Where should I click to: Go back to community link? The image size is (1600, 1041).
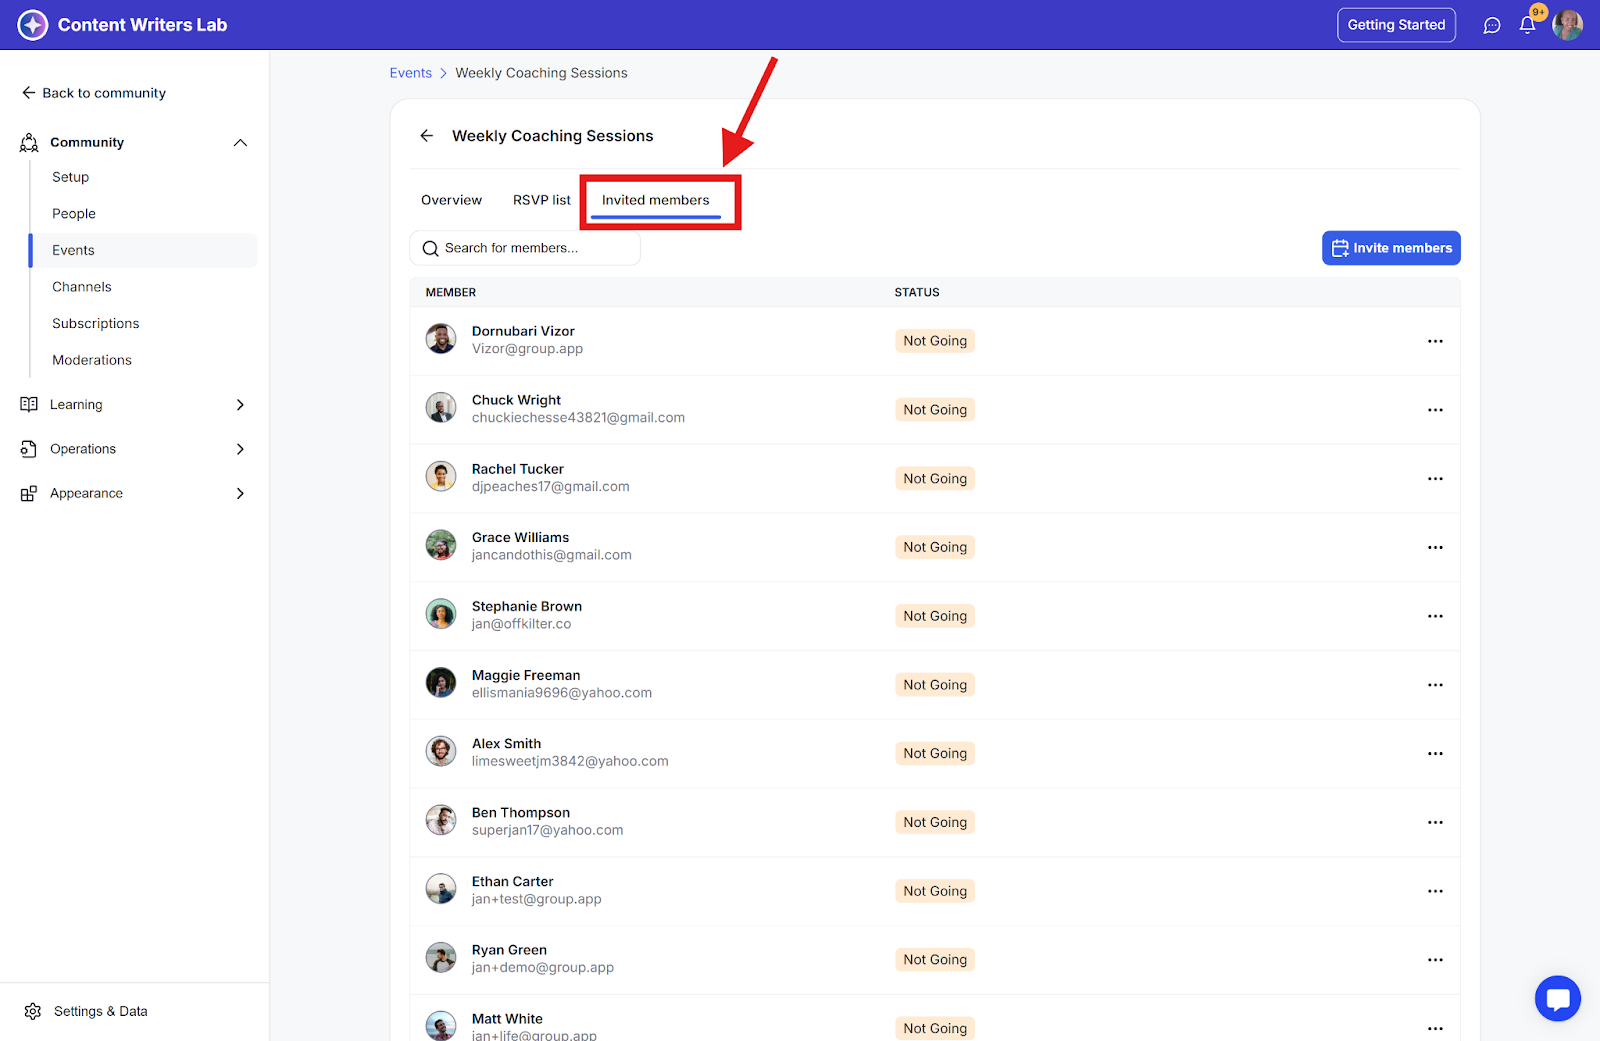[x=94, y=93]
